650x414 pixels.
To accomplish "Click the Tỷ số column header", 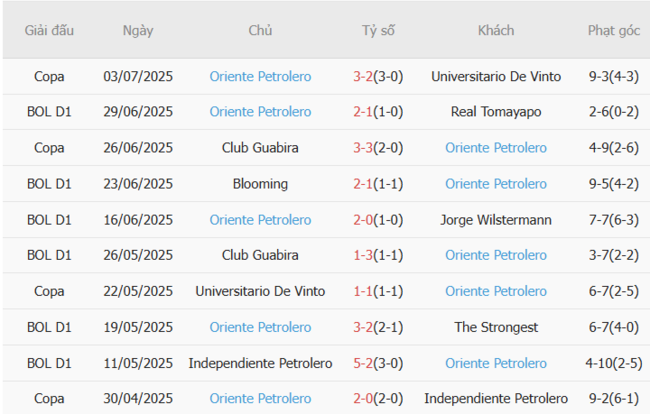I will coord(378,30).
